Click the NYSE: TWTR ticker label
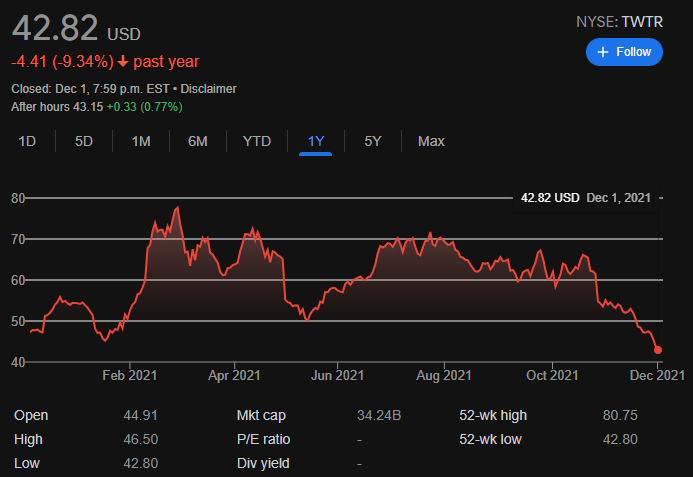693x477 pixels. click(x=619, y=22)
